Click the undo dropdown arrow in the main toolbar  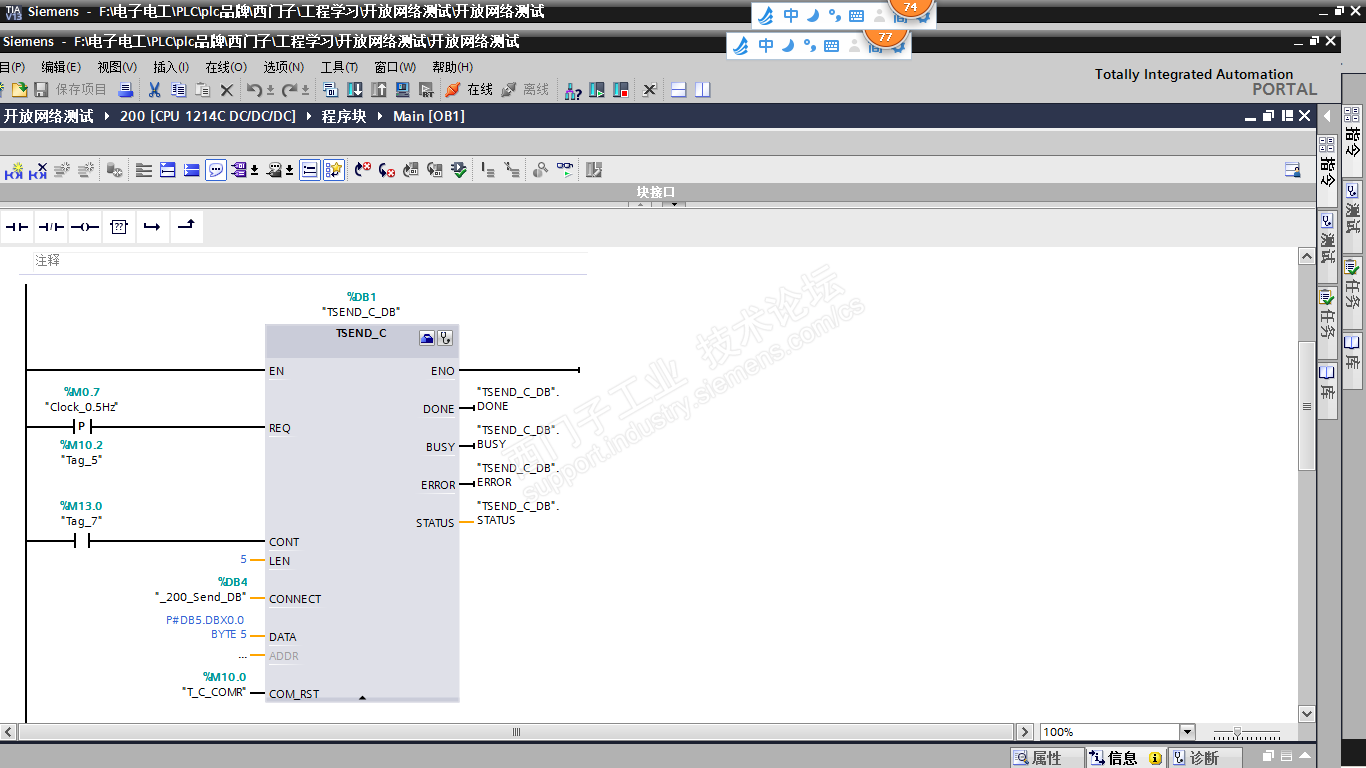(270, 91)
